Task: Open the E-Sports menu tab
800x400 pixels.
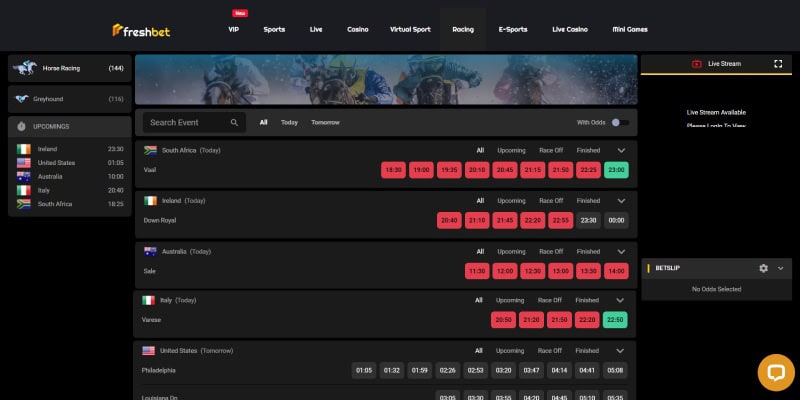Action: pos(513,30)
